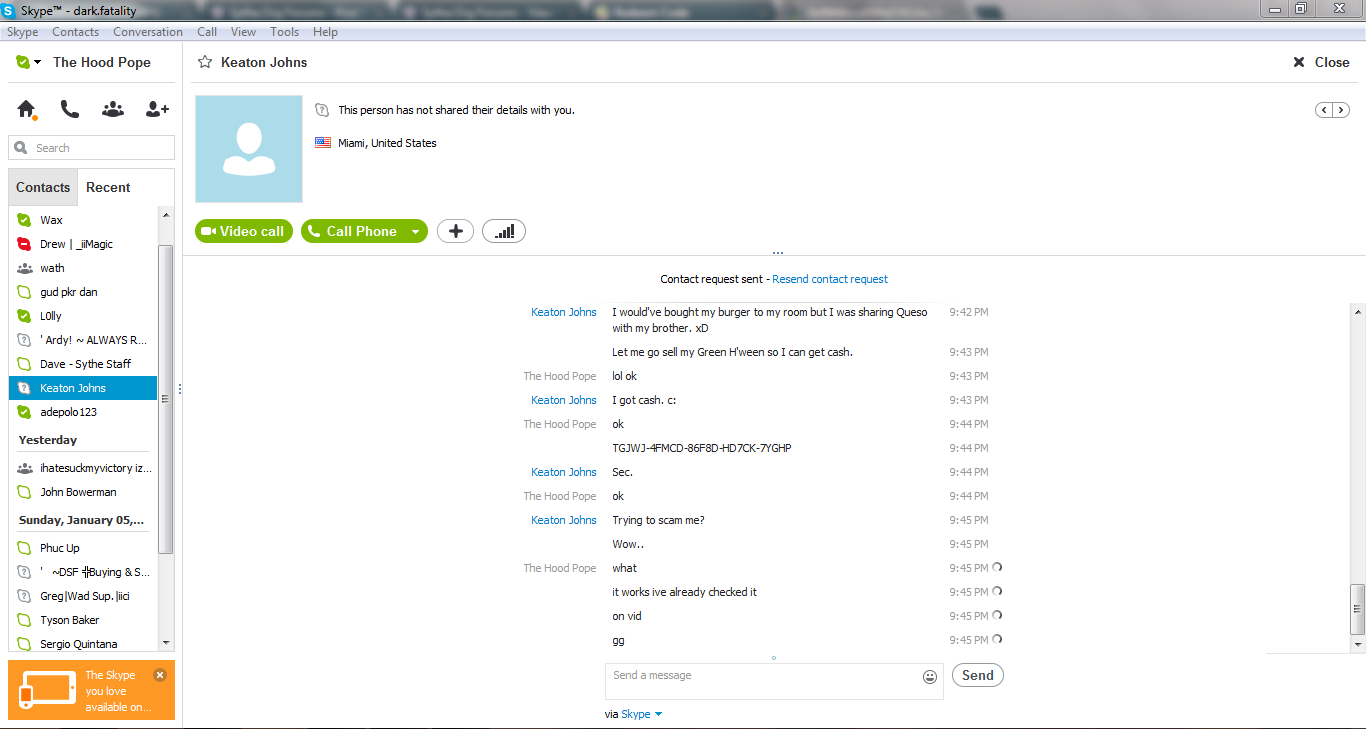Open the Skype menu
The height and width of the screenshot is (729, 1366).
[23, 32]
